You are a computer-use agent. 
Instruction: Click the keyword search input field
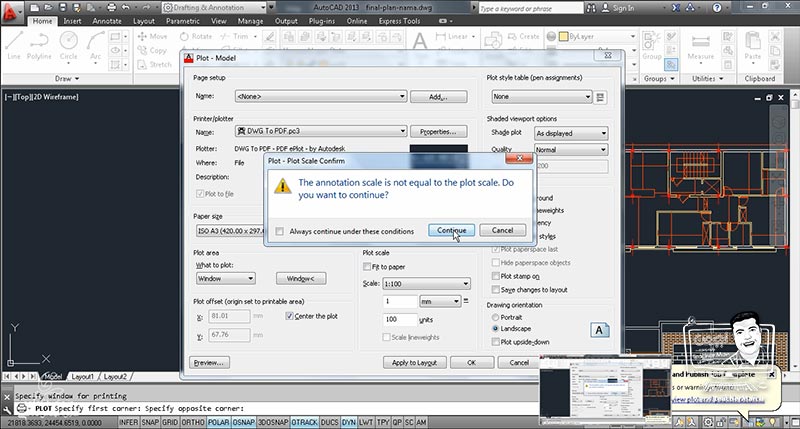click(530, 8)
